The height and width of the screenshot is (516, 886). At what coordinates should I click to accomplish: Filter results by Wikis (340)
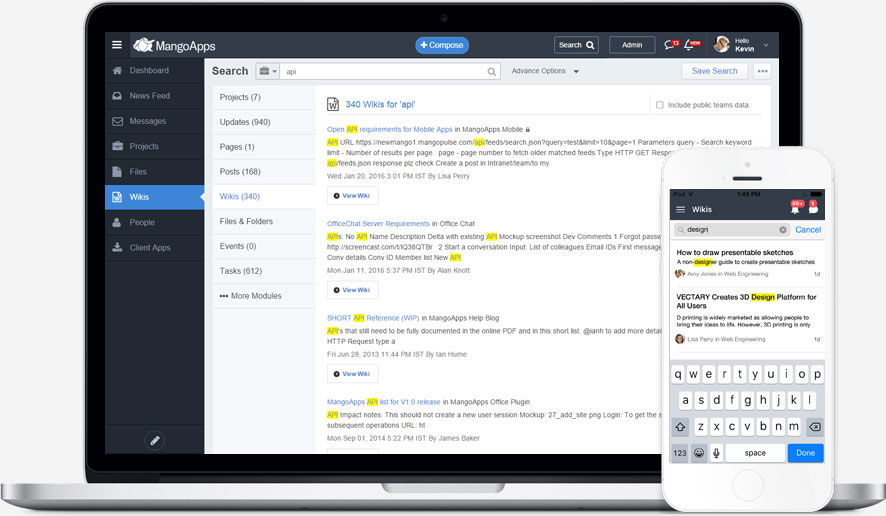263,197
